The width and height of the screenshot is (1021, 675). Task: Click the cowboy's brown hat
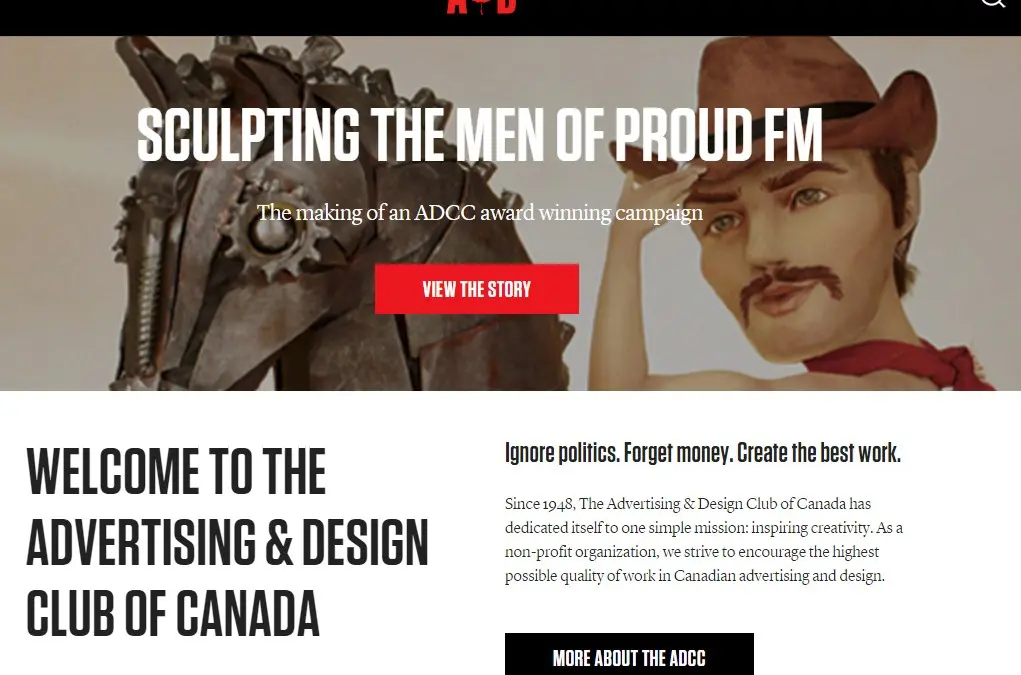[x=814, y=104]
